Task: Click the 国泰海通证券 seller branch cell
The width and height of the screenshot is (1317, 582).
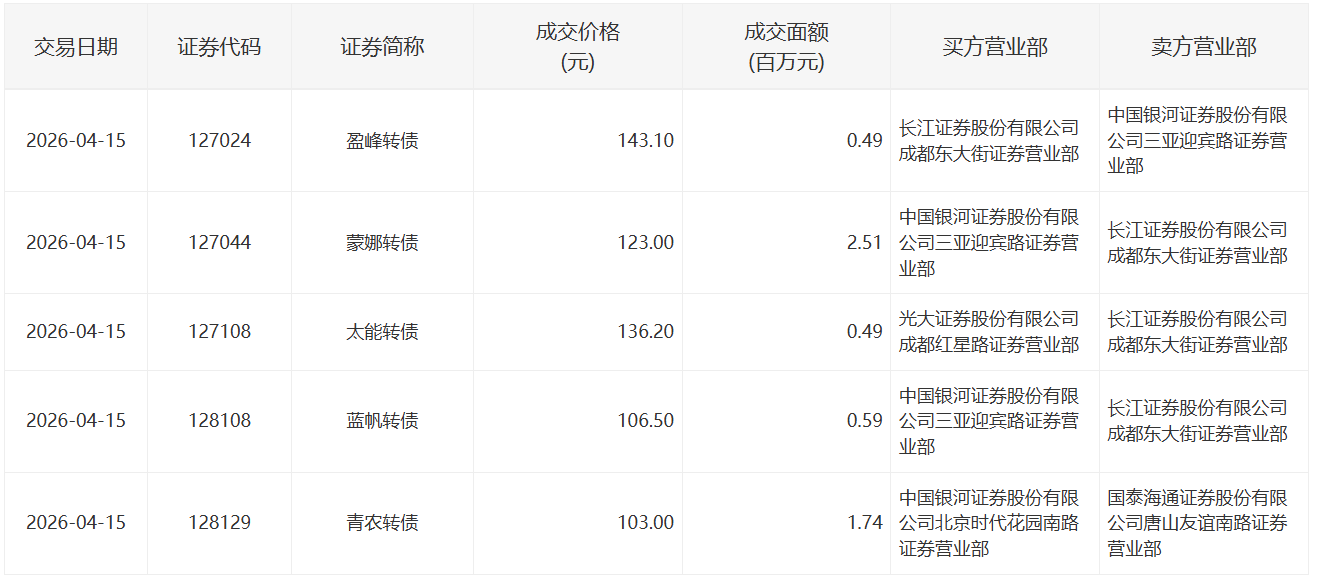Action: tap(1197, 523)
